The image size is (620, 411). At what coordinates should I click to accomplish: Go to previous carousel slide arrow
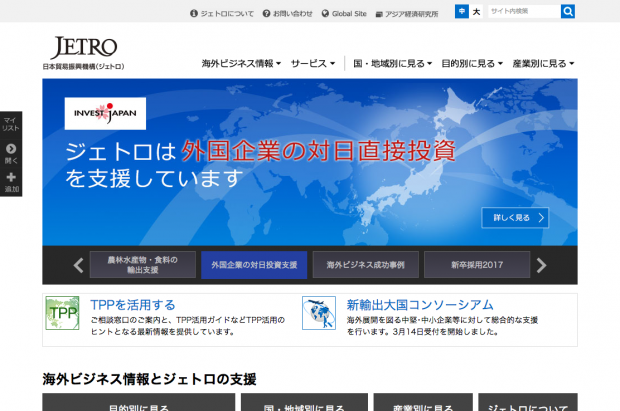coord(78,265)
